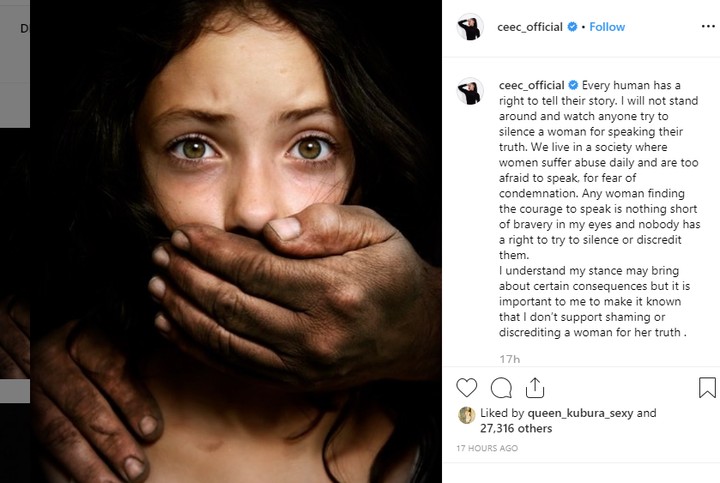Click the profile avatar beside the Follow link
This screenshot has width=720, height=483.
pyautogui.click(x=470, y=27)
